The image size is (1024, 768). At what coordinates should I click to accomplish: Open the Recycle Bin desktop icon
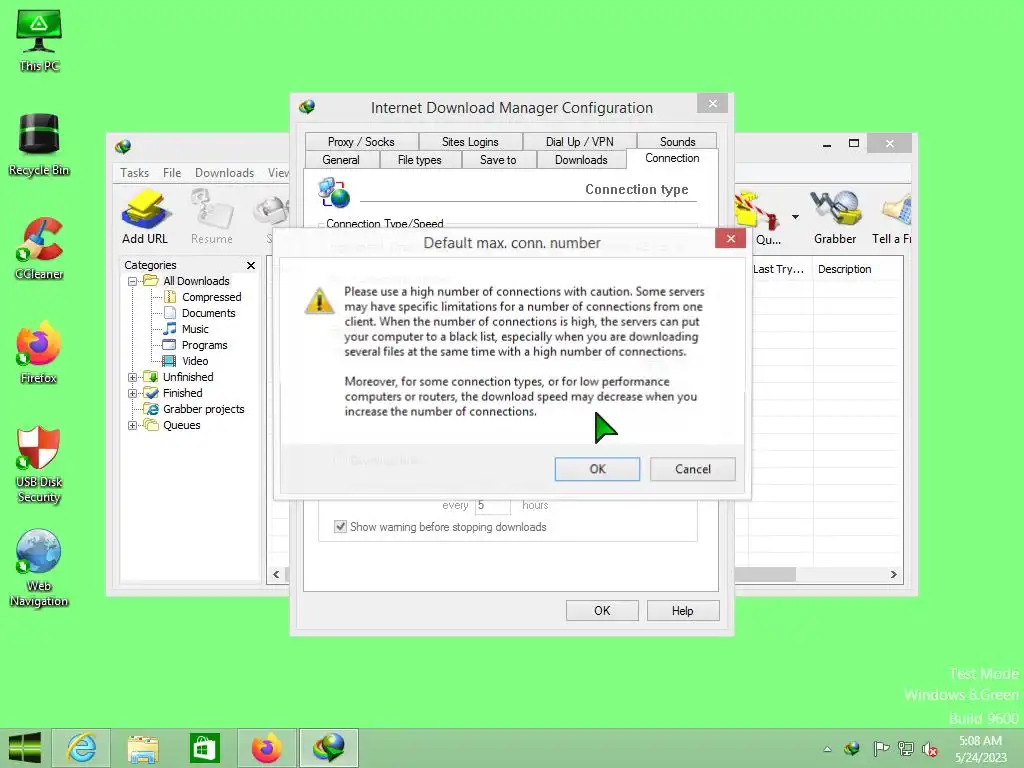39,145
